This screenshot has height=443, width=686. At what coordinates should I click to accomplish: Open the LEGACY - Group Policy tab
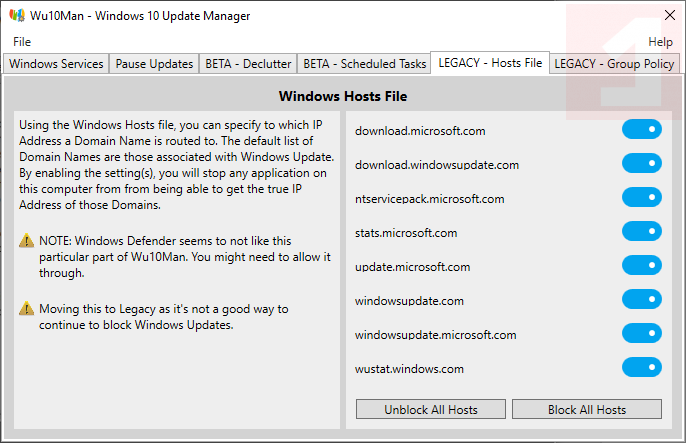click(x=614, y=64)
